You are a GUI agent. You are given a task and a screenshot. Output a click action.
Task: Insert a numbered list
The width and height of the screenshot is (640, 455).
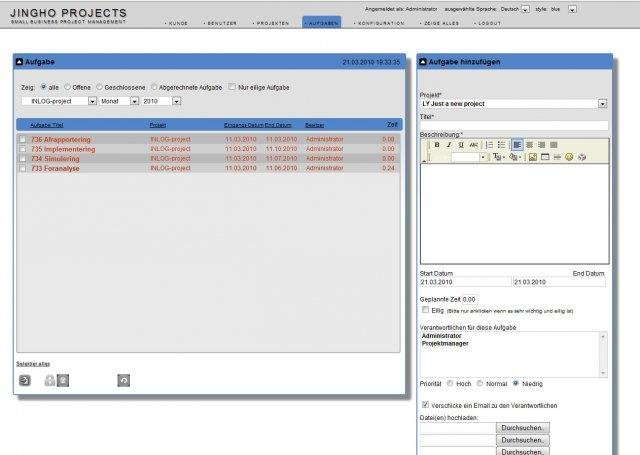(489, 145)
